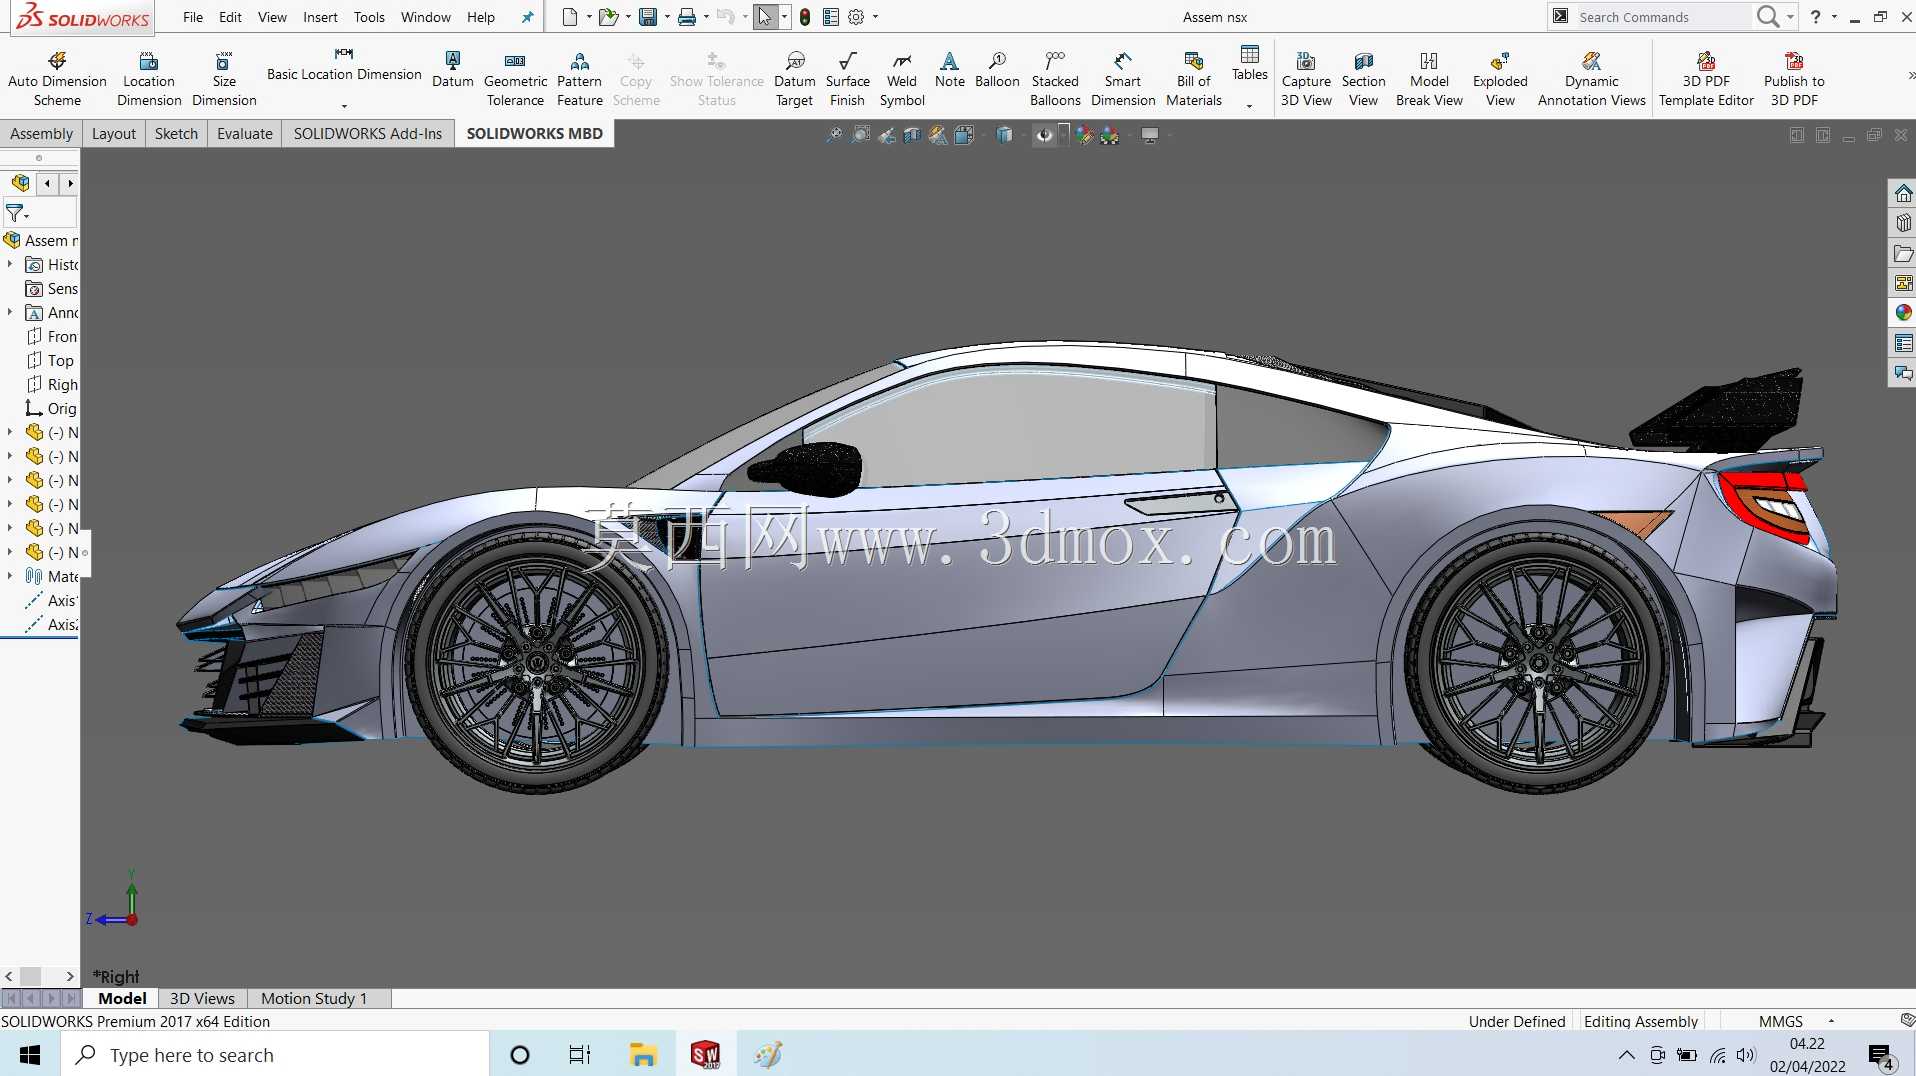Open the Options gear icon

(x=856, y=17)
